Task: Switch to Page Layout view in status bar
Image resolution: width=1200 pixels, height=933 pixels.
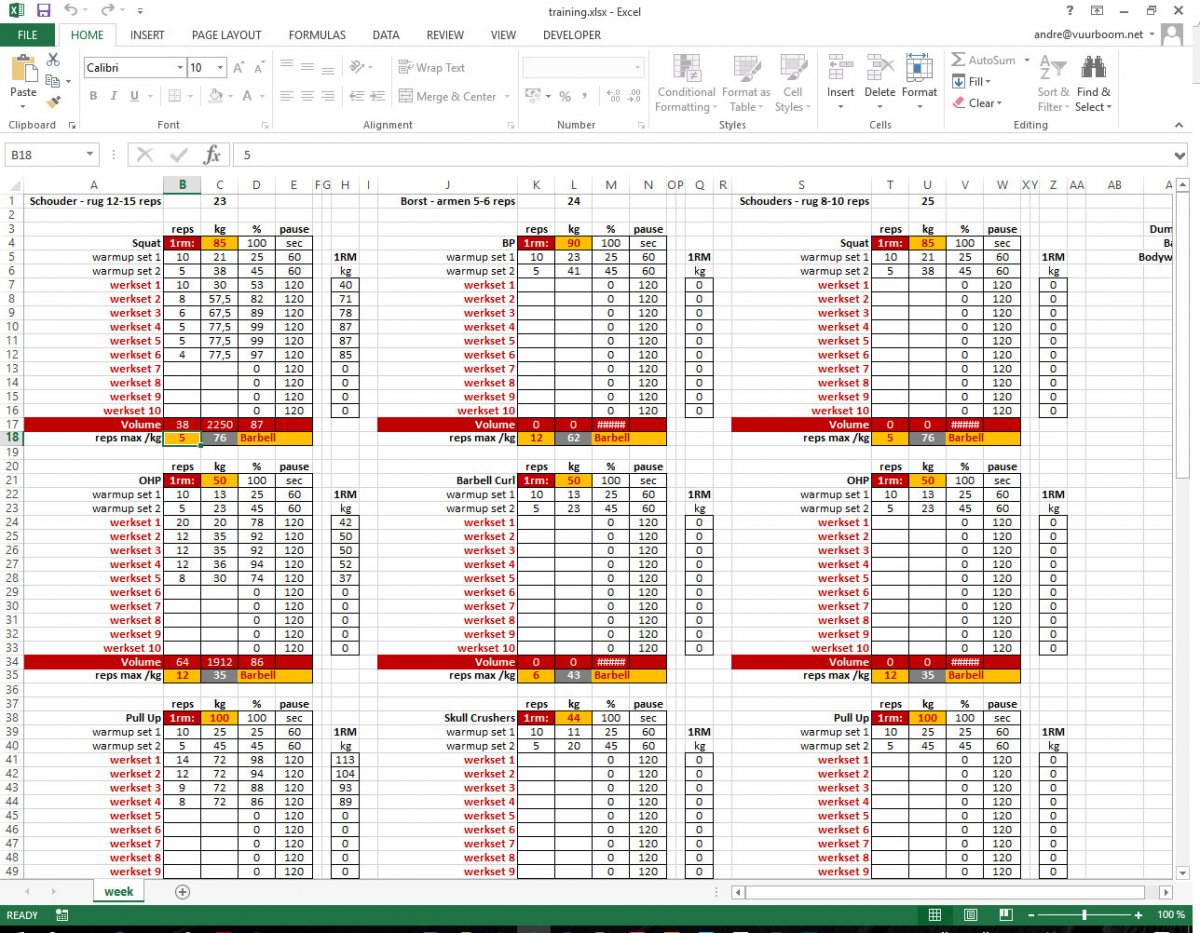Action: click(969, 915)
